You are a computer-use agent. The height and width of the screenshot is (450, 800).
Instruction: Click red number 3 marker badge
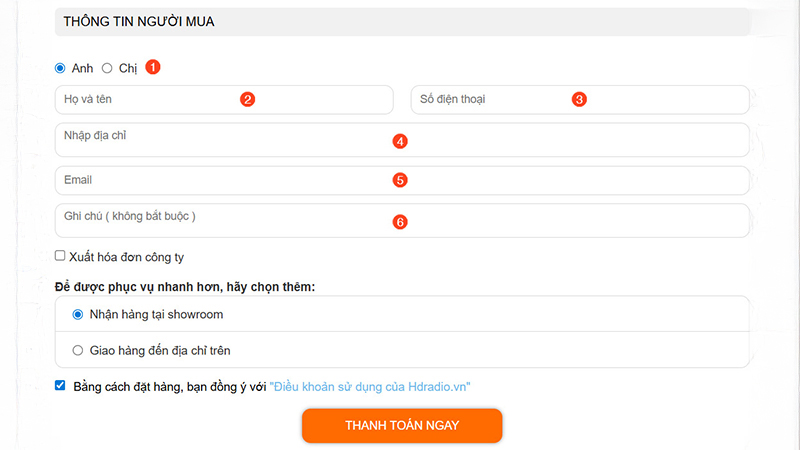[x=578, y=99]
